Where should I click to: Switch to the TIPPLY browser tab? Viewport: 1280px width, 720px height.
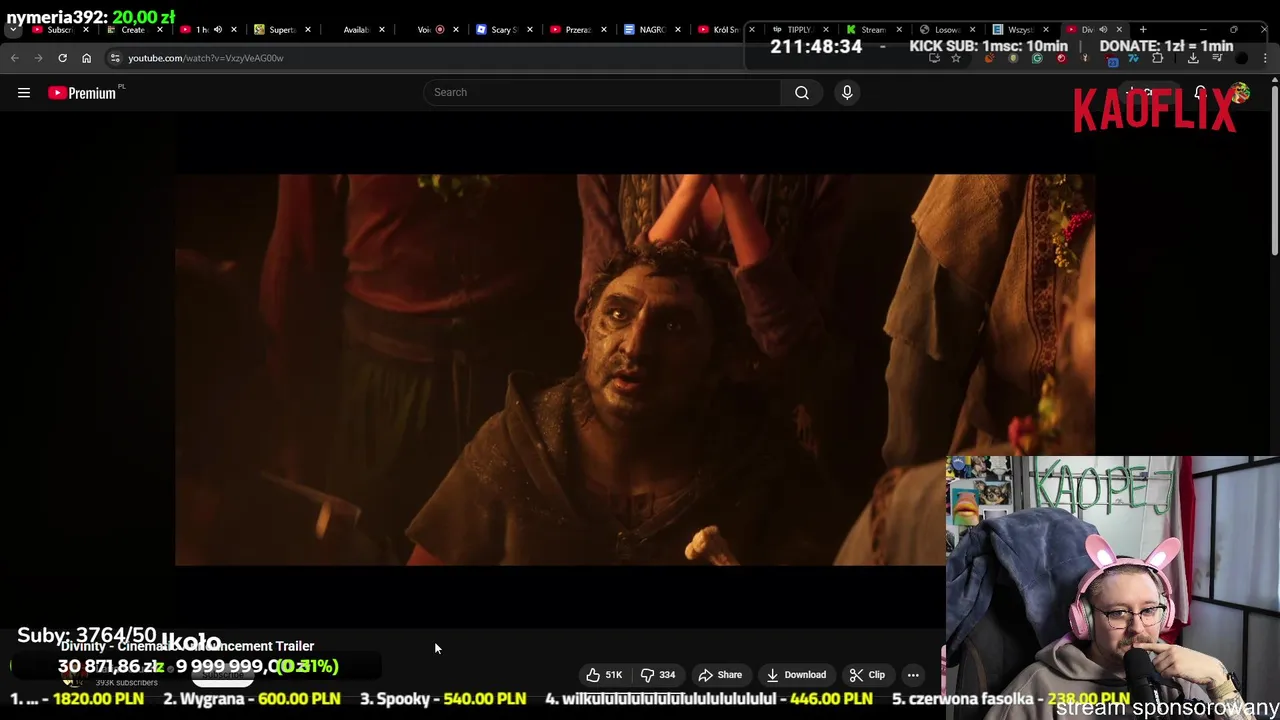[x=798, y=30]
